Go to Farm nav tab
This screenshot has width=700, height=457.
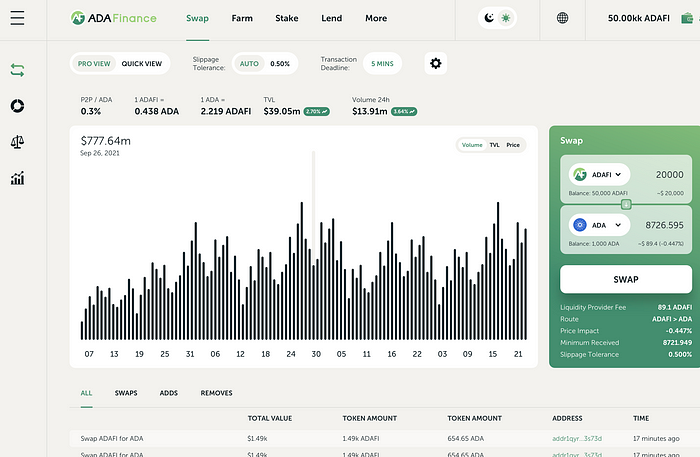point(242,18)
